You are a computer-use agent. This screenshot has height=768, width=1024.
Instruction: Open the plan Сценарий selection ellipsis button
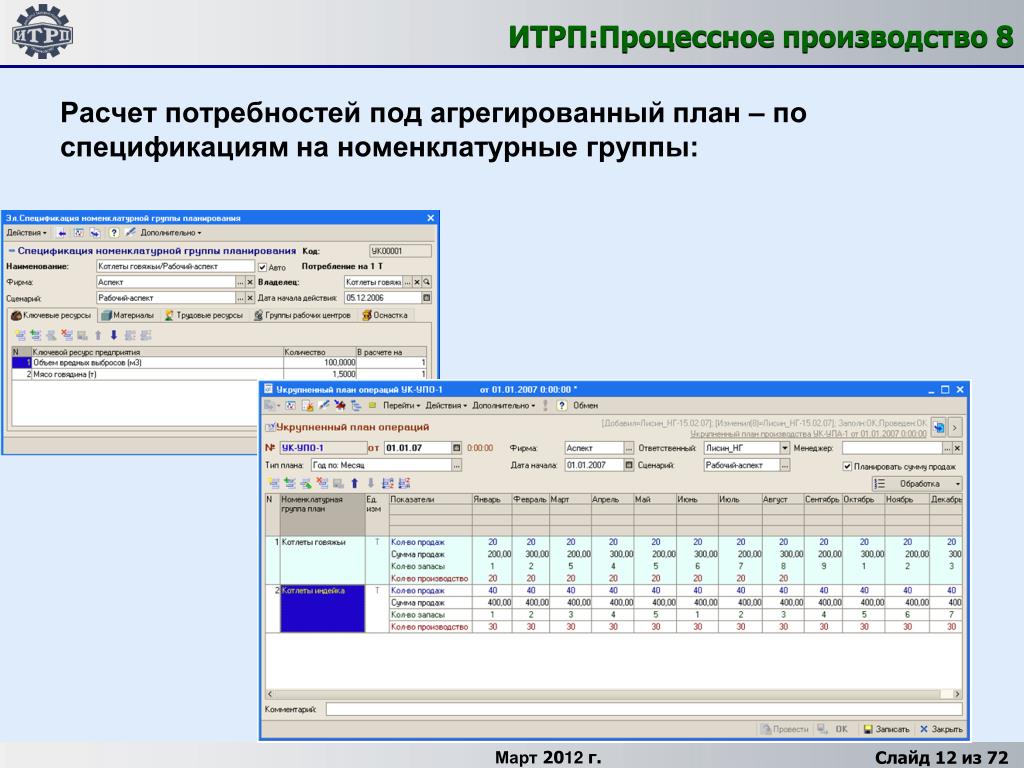785,465
